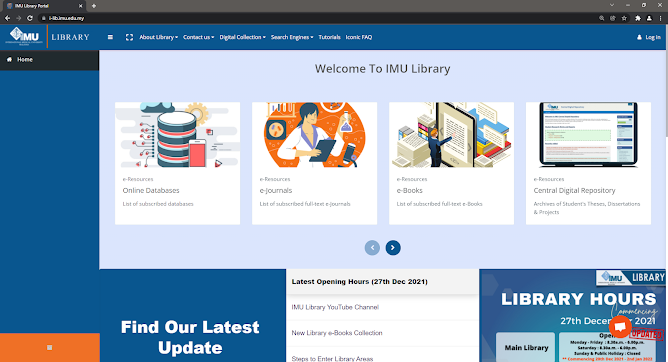The width and height of the screenshot is (668, 362).
Task: Open the Tutorials menu item
Action: pos(329,37)
